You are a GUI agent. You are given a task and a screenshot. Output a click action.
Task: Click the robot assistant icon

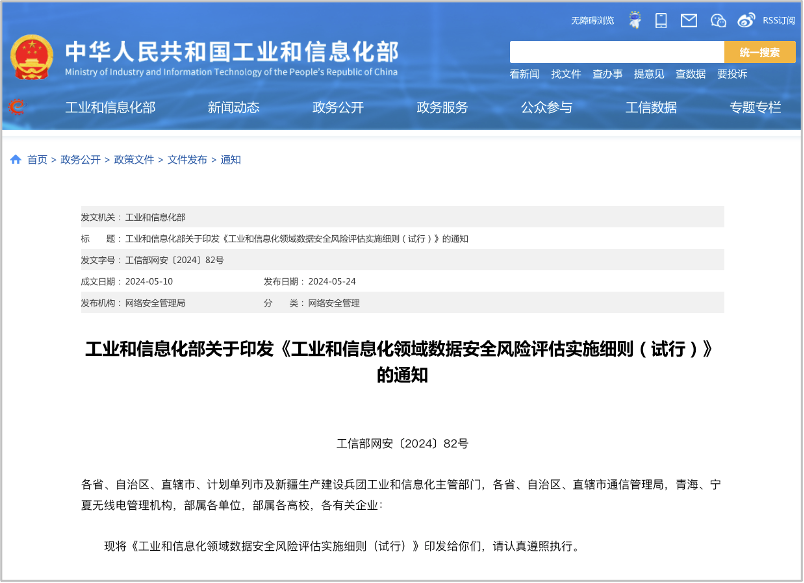click(x=635, y=20)
